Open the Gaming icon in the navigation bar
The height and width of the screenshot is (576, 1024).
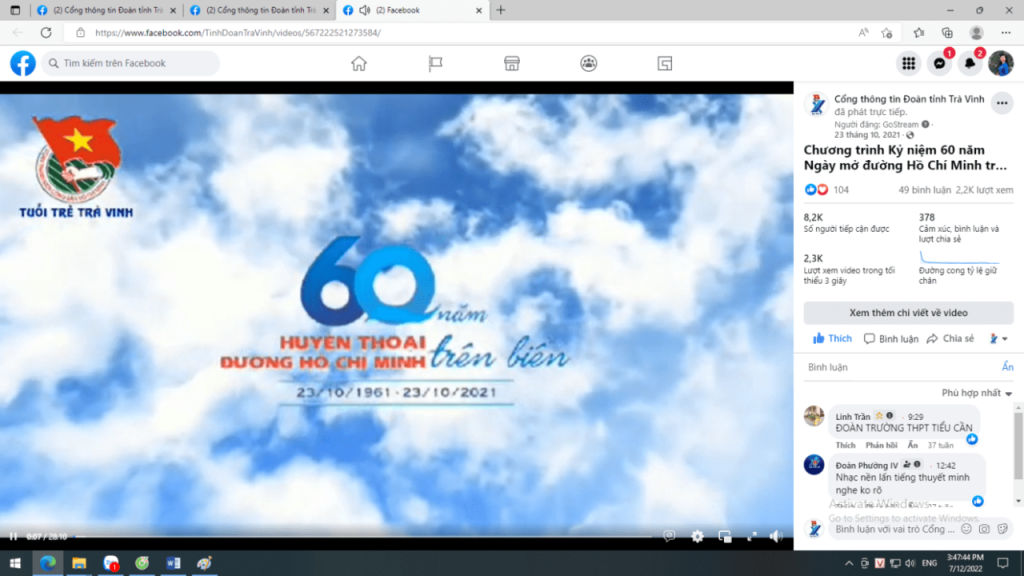(665, 62)
